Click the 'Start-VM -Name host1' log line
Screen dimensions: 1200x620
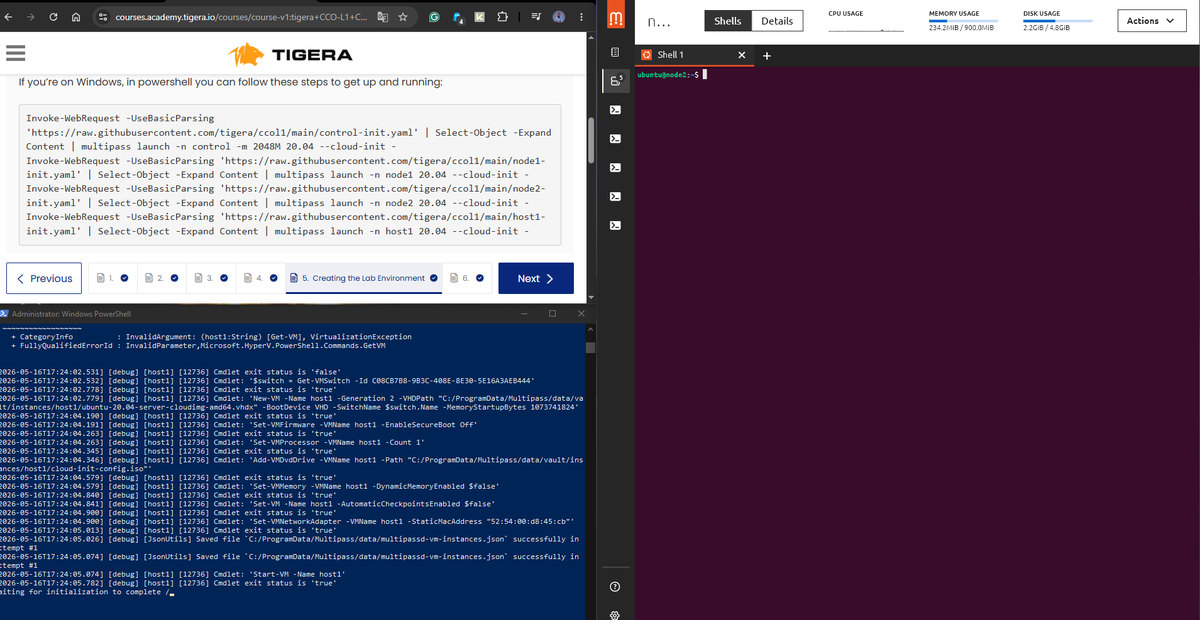(173, 575)
